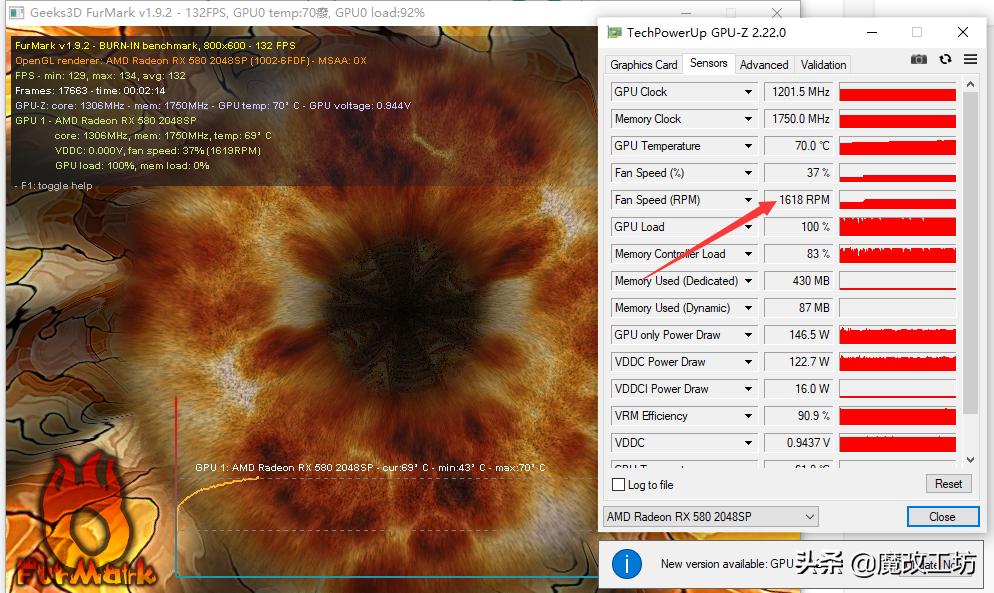994x593 pixels.
Task: Click the blue info icon in the notification
Action: tap(626, 564)
